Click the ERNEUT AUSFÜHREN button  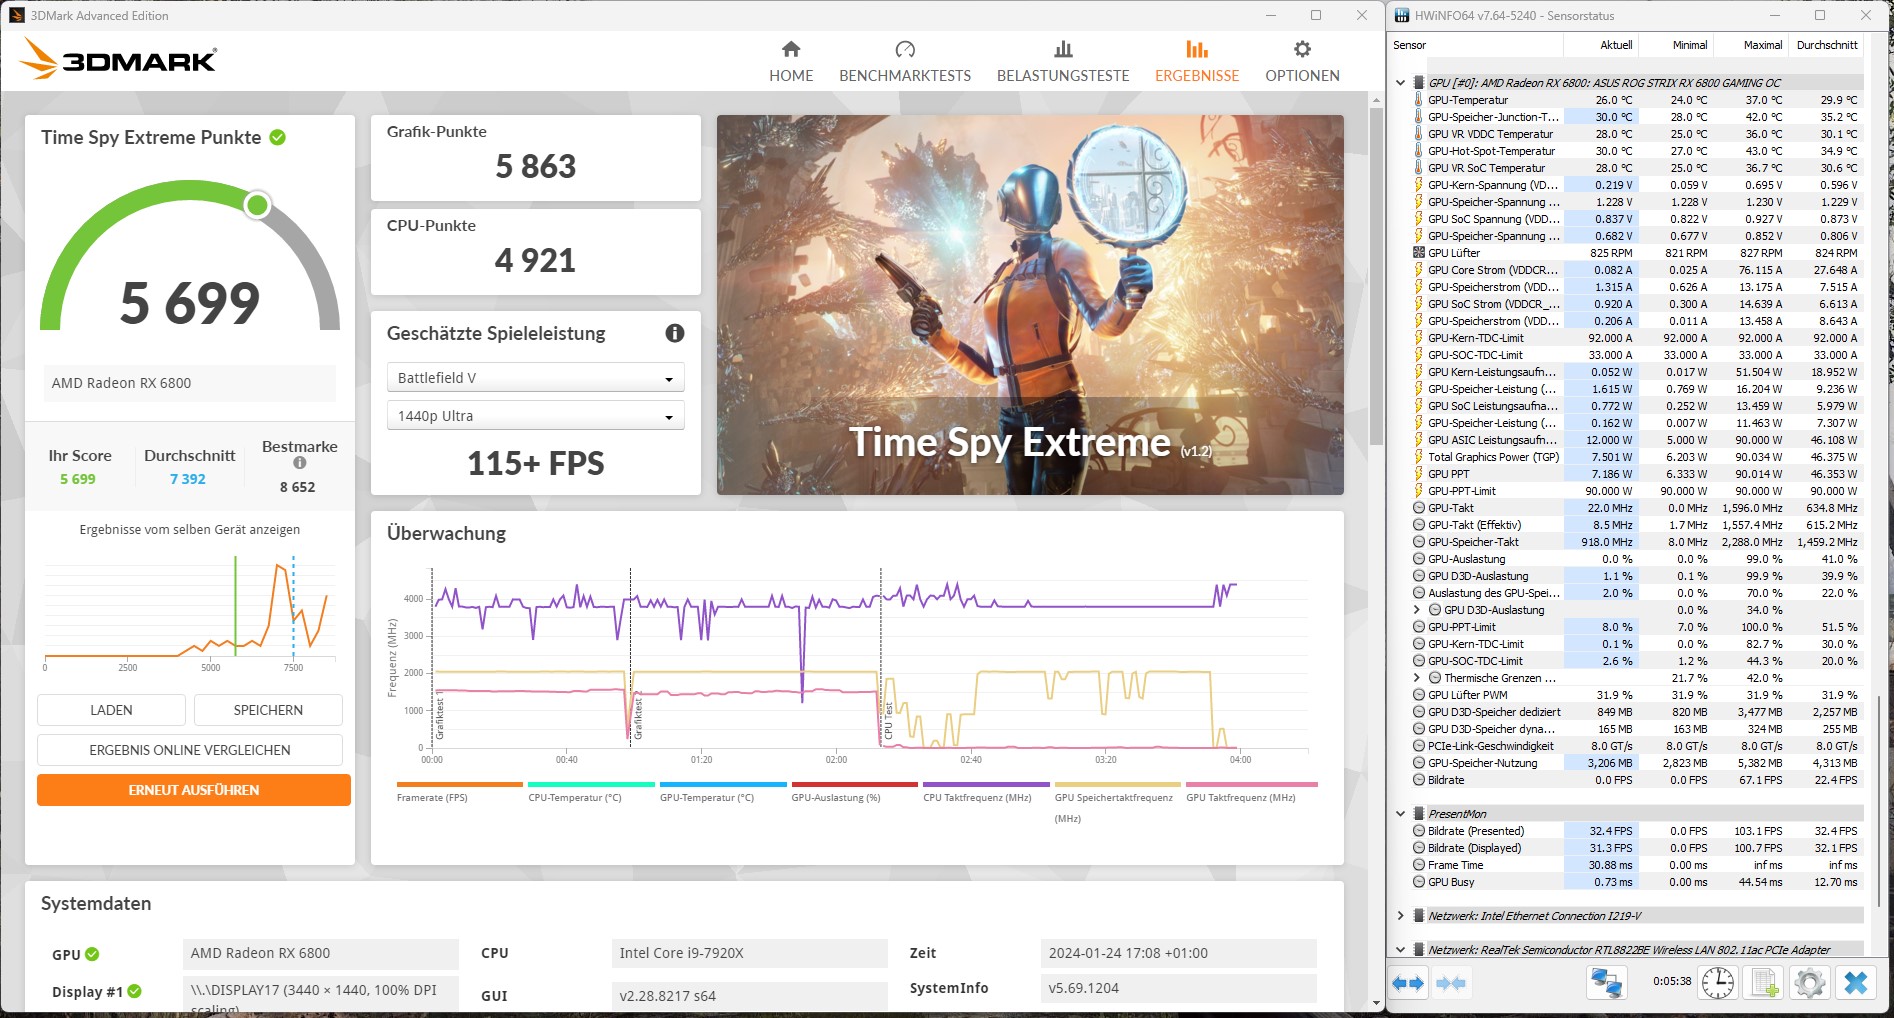click(x=194, y=790)
